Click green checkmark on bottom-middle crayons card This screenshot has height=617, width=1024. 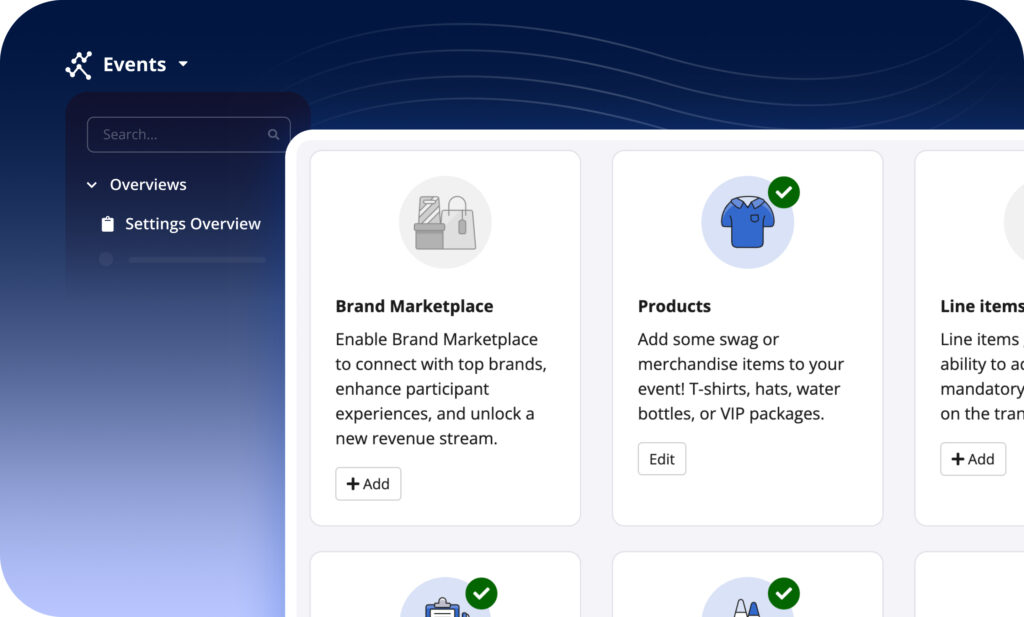click(784, 593)
